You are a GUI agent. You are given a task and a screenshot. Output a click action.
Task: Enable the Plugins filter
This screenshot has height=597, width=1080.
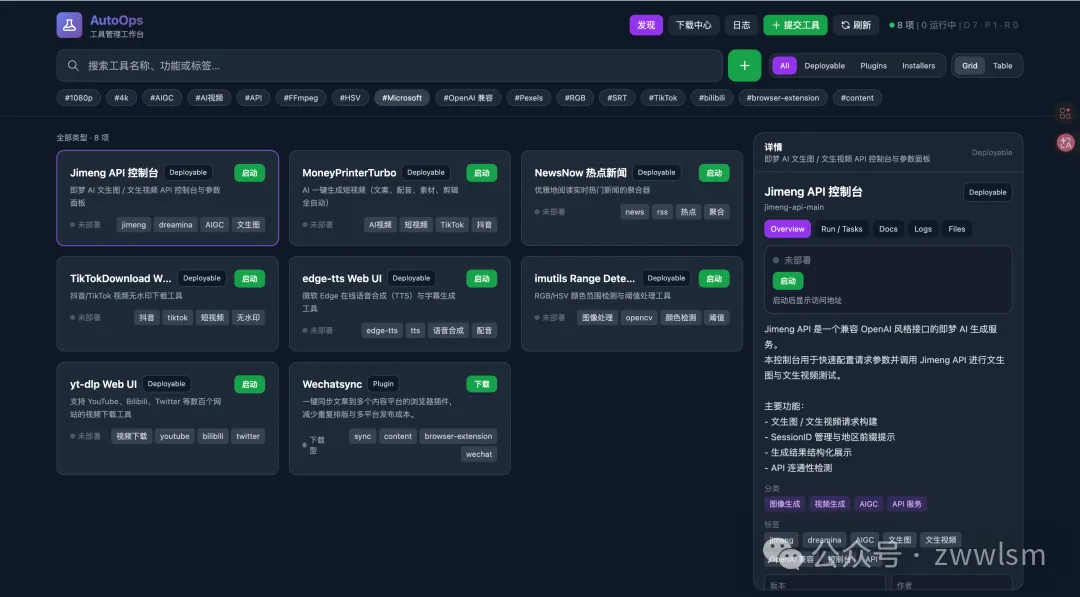(x=872, y=65)
